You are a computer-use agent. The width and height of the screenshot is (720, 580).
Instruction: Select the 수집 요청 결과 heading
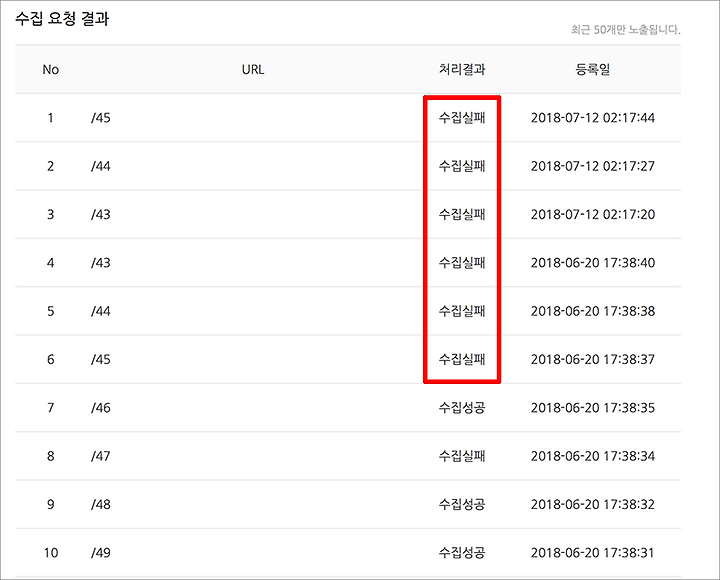[62, 19]
